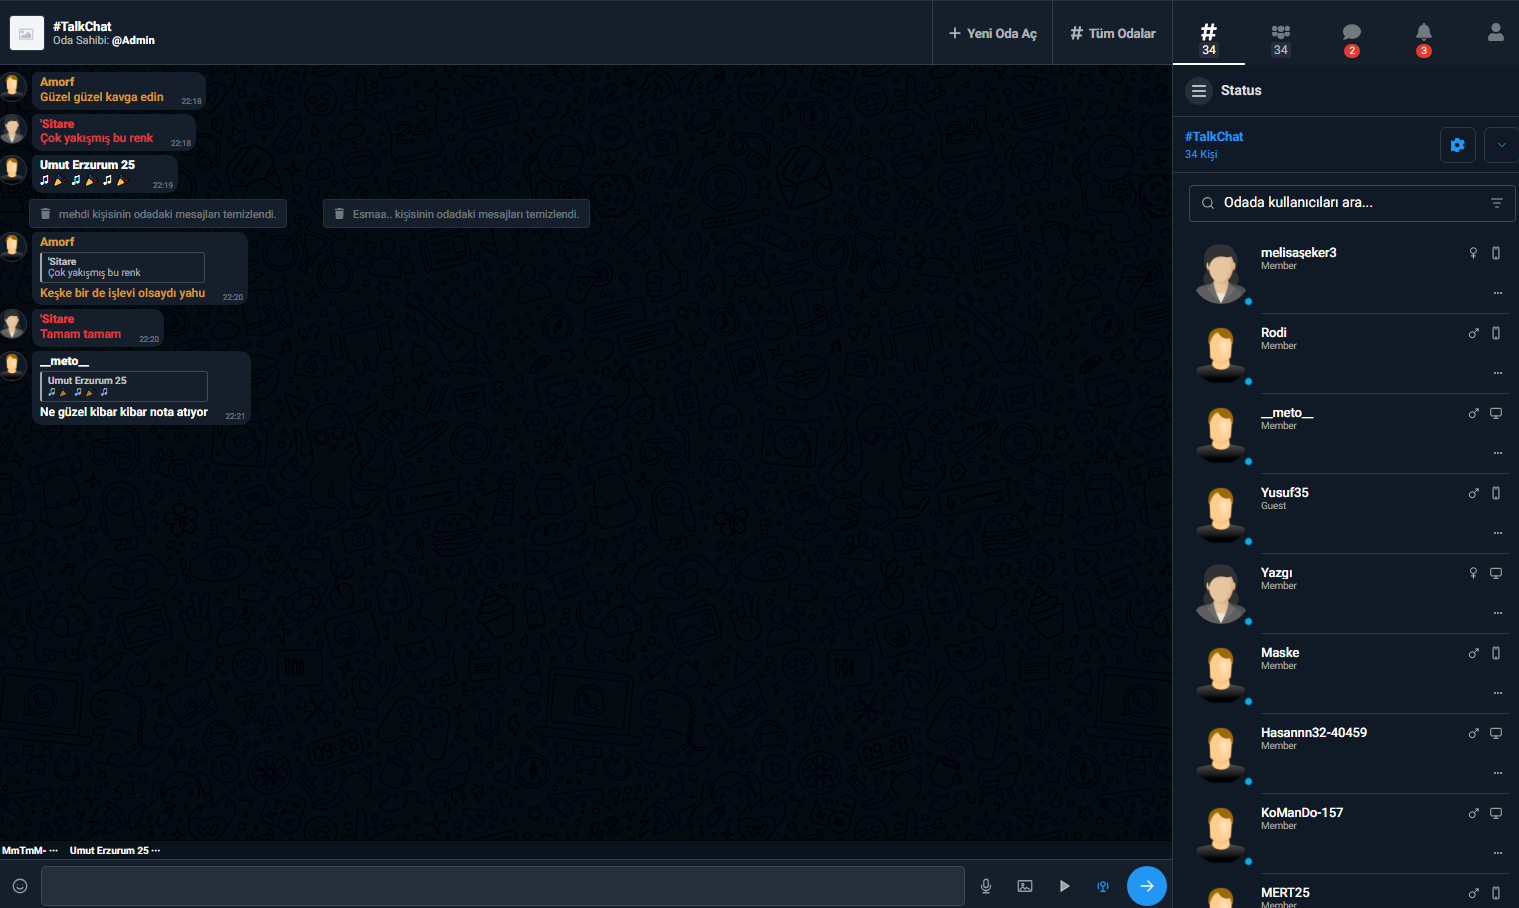This screenshot has width=1519, height=908.
Task: Open options for Rodi
Action: (1498, 373)
